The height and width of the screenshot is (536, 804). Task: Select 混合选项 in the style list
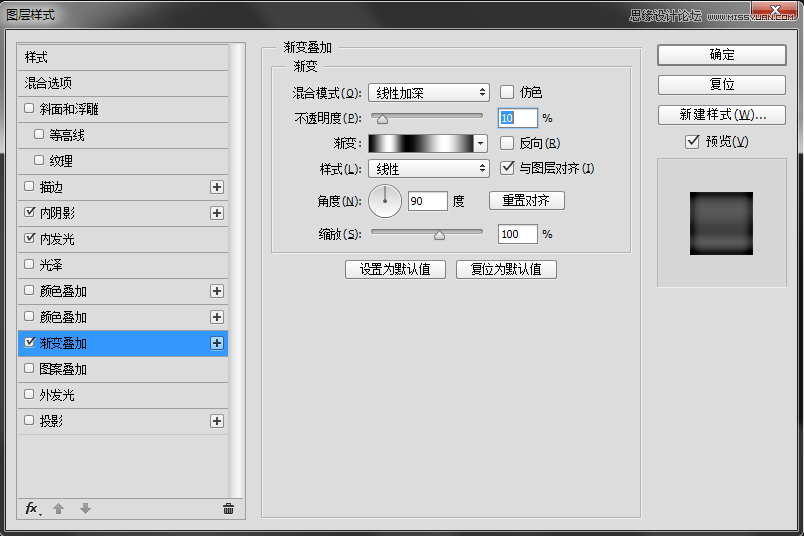(x=48, y=83)
